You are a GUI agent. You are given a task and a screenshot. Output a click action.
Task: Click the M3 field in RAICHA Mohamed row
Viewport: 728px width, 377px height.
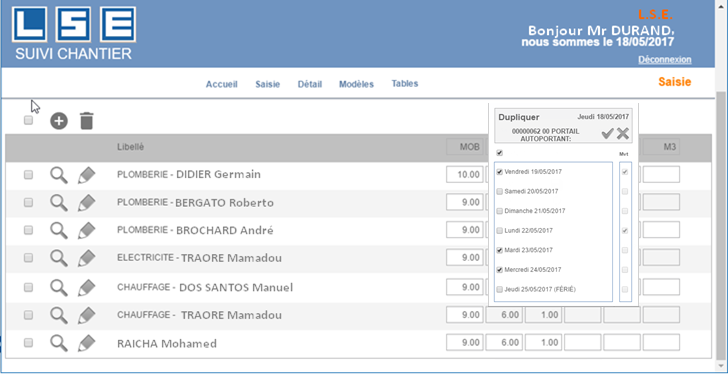[x=662, y=343]
